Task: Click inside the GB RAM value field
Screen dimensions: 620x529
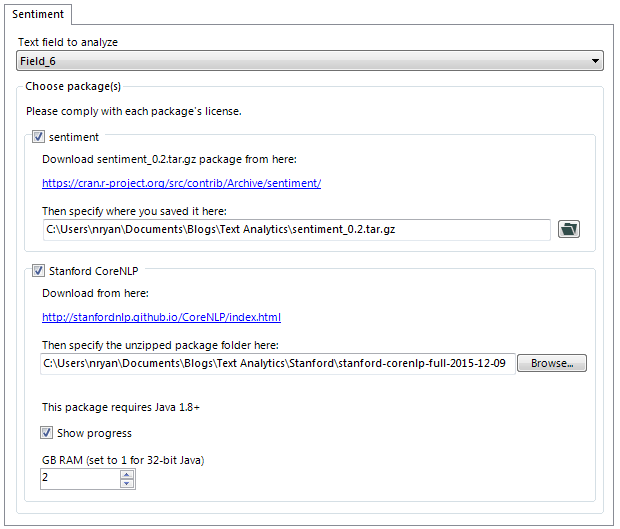Action: click(78, 479)
